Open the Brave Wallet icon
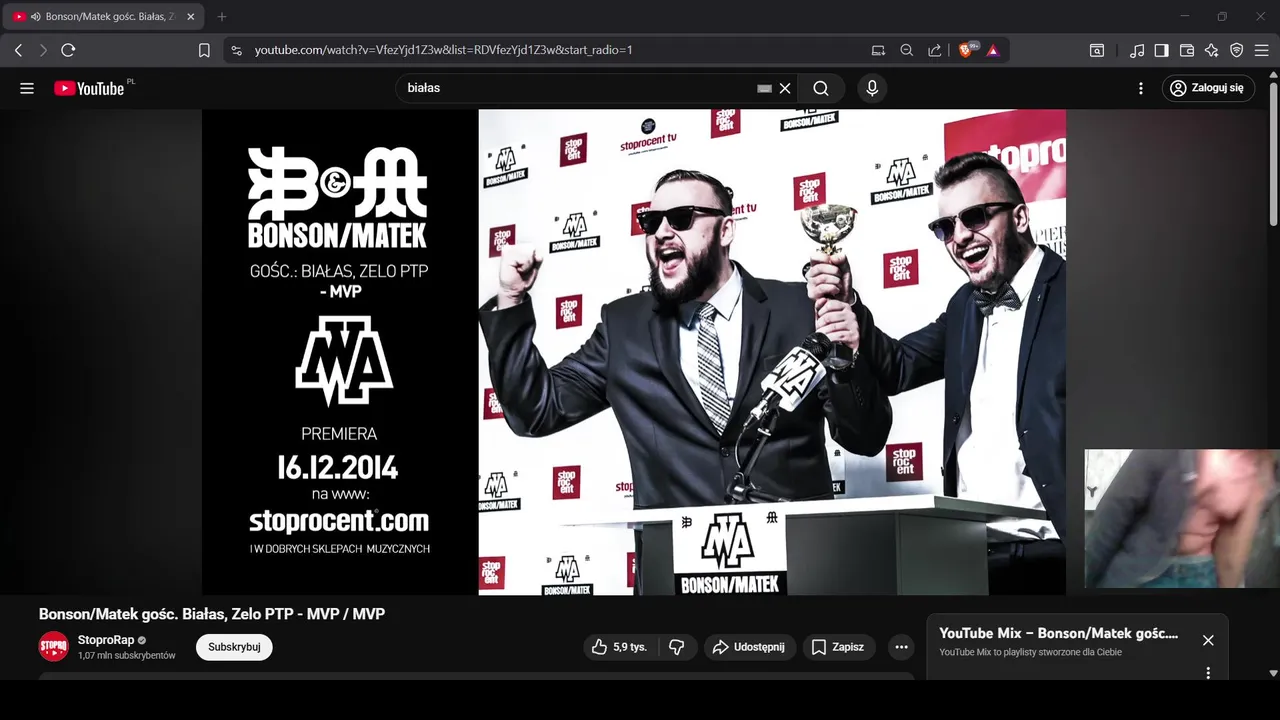 coord(1187,50)
